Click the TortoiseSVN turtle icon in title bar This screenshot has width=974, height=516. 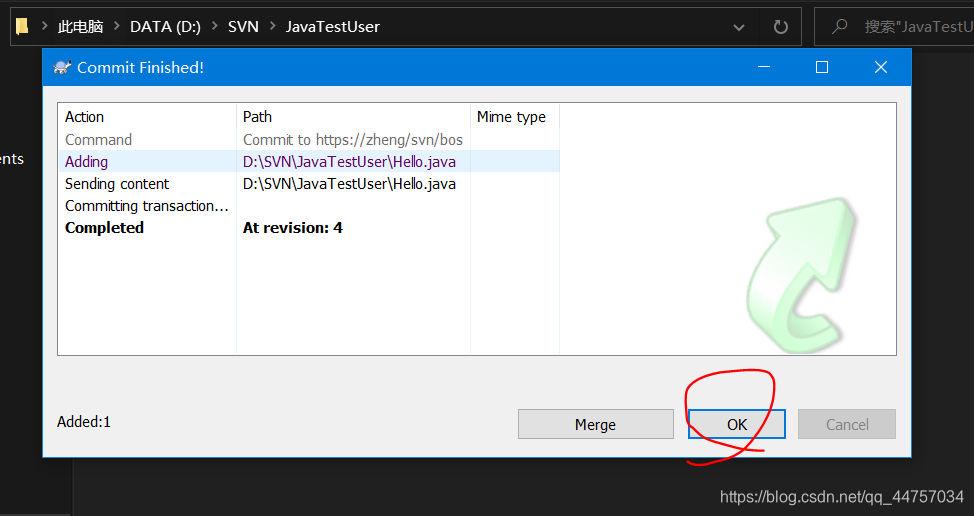61,67
